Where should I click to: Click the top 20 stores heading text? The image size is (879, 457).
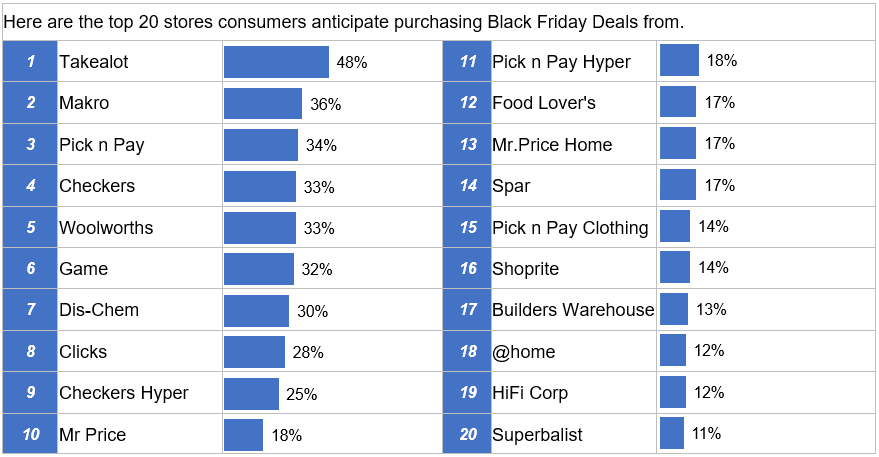(x=344, y=22)
